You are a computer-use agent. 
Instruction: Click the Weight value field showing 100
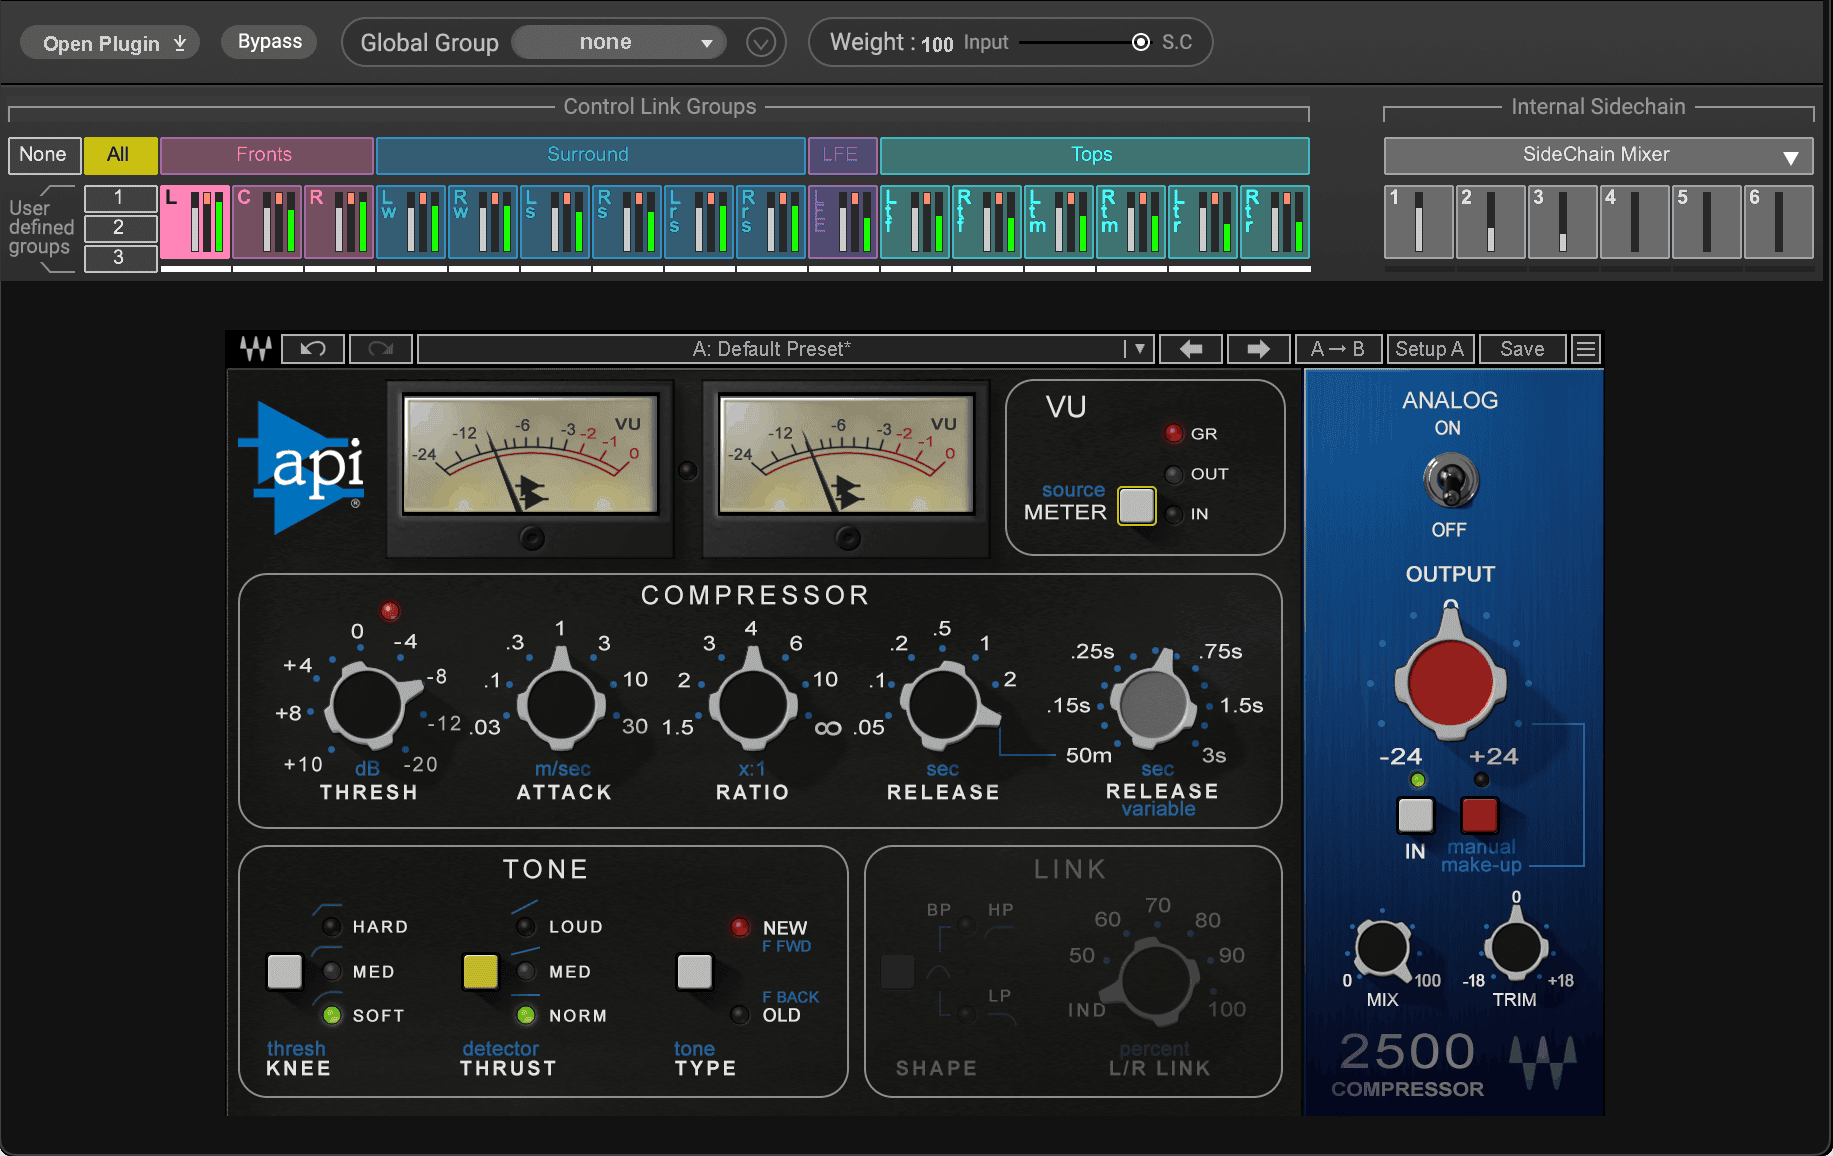click(938, 43)
